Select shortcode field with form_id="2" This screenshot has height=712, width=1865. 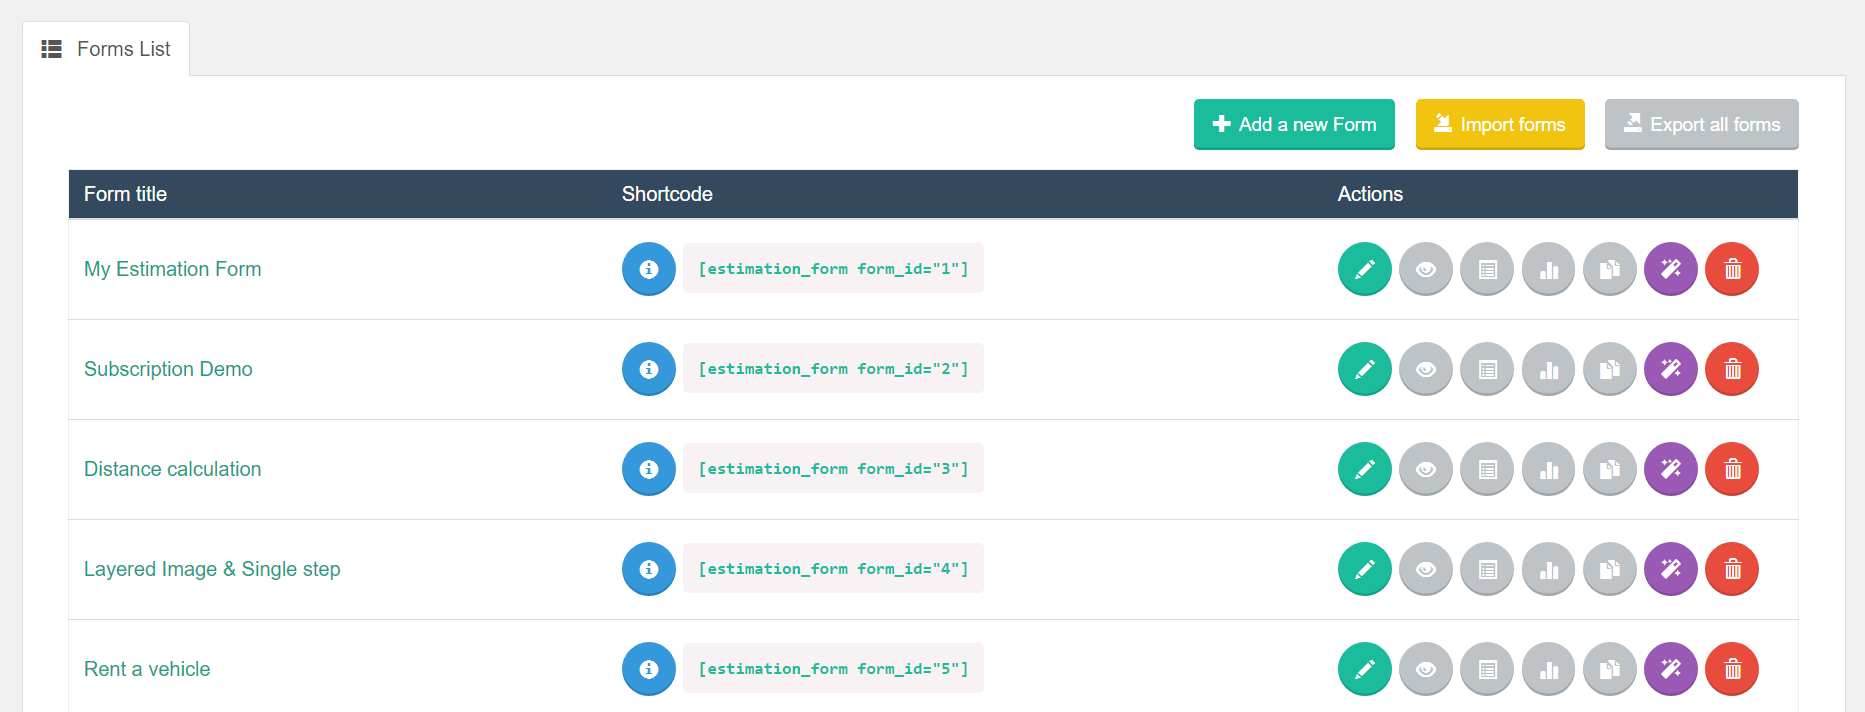833,368
